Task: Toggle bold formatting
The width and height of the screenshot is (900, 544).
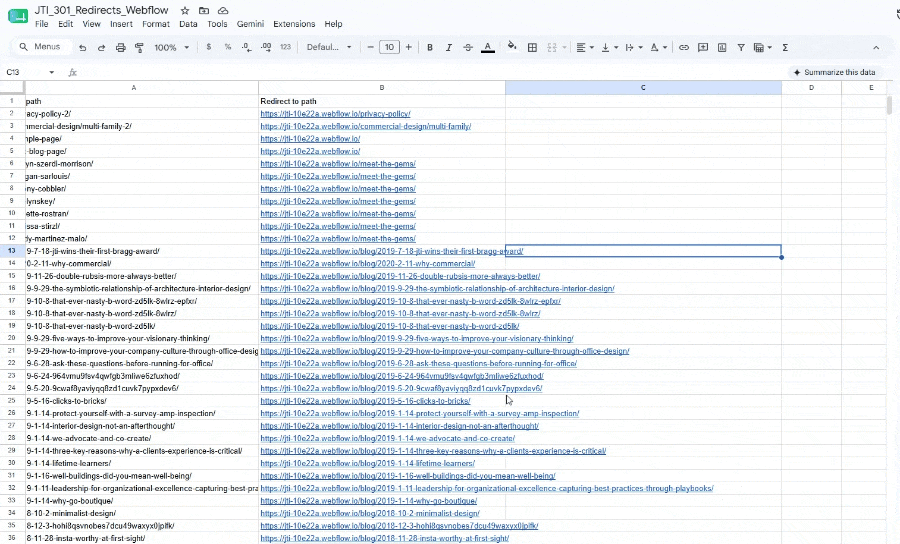Action: click(430, 48)
